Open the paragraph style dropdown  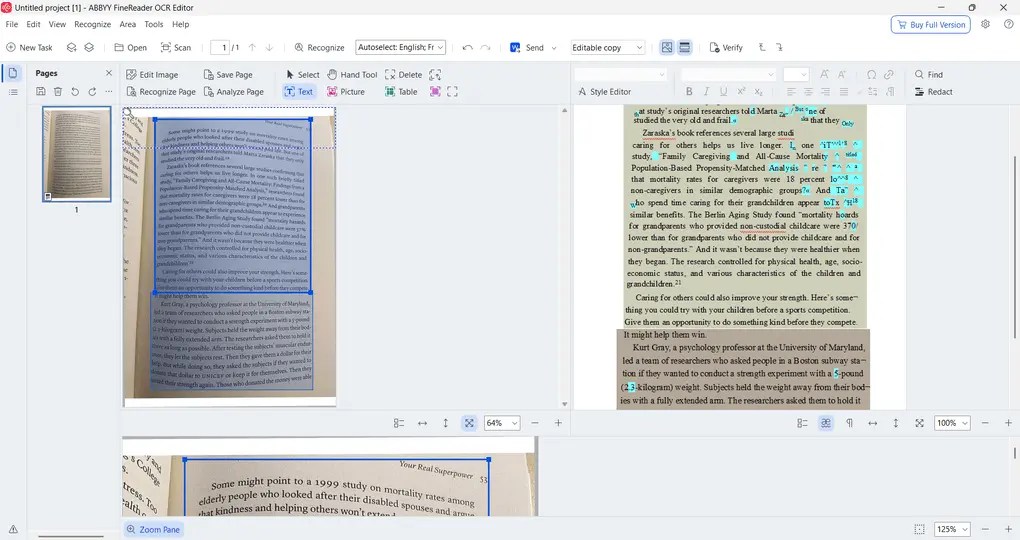tap(620, 75)
